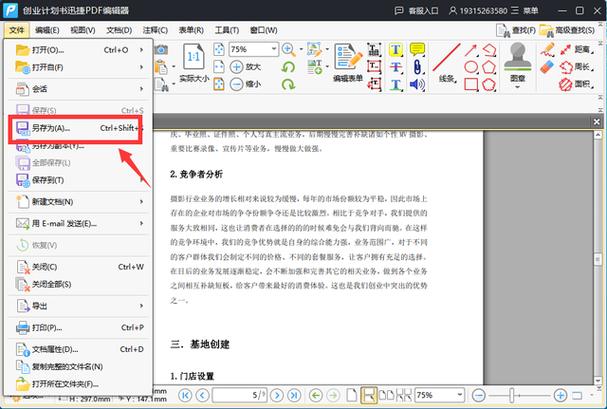Open the Comment (注释) menu

pos(155,30)
